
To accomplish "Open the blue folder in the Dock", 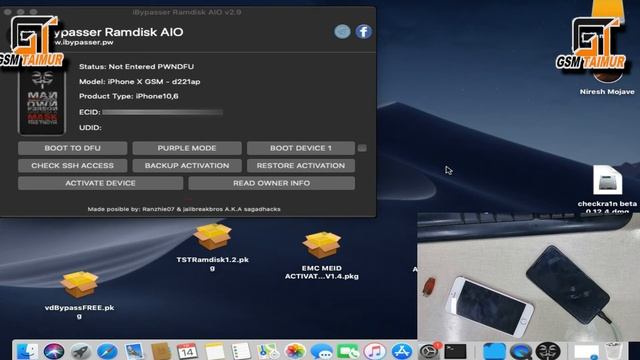I will click(x=494, y=351).
